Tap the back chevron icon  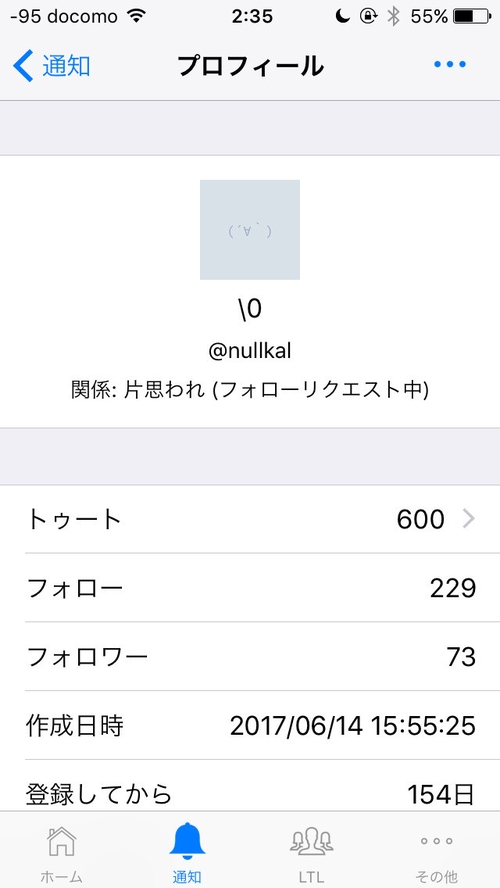[x=23, y=66]
